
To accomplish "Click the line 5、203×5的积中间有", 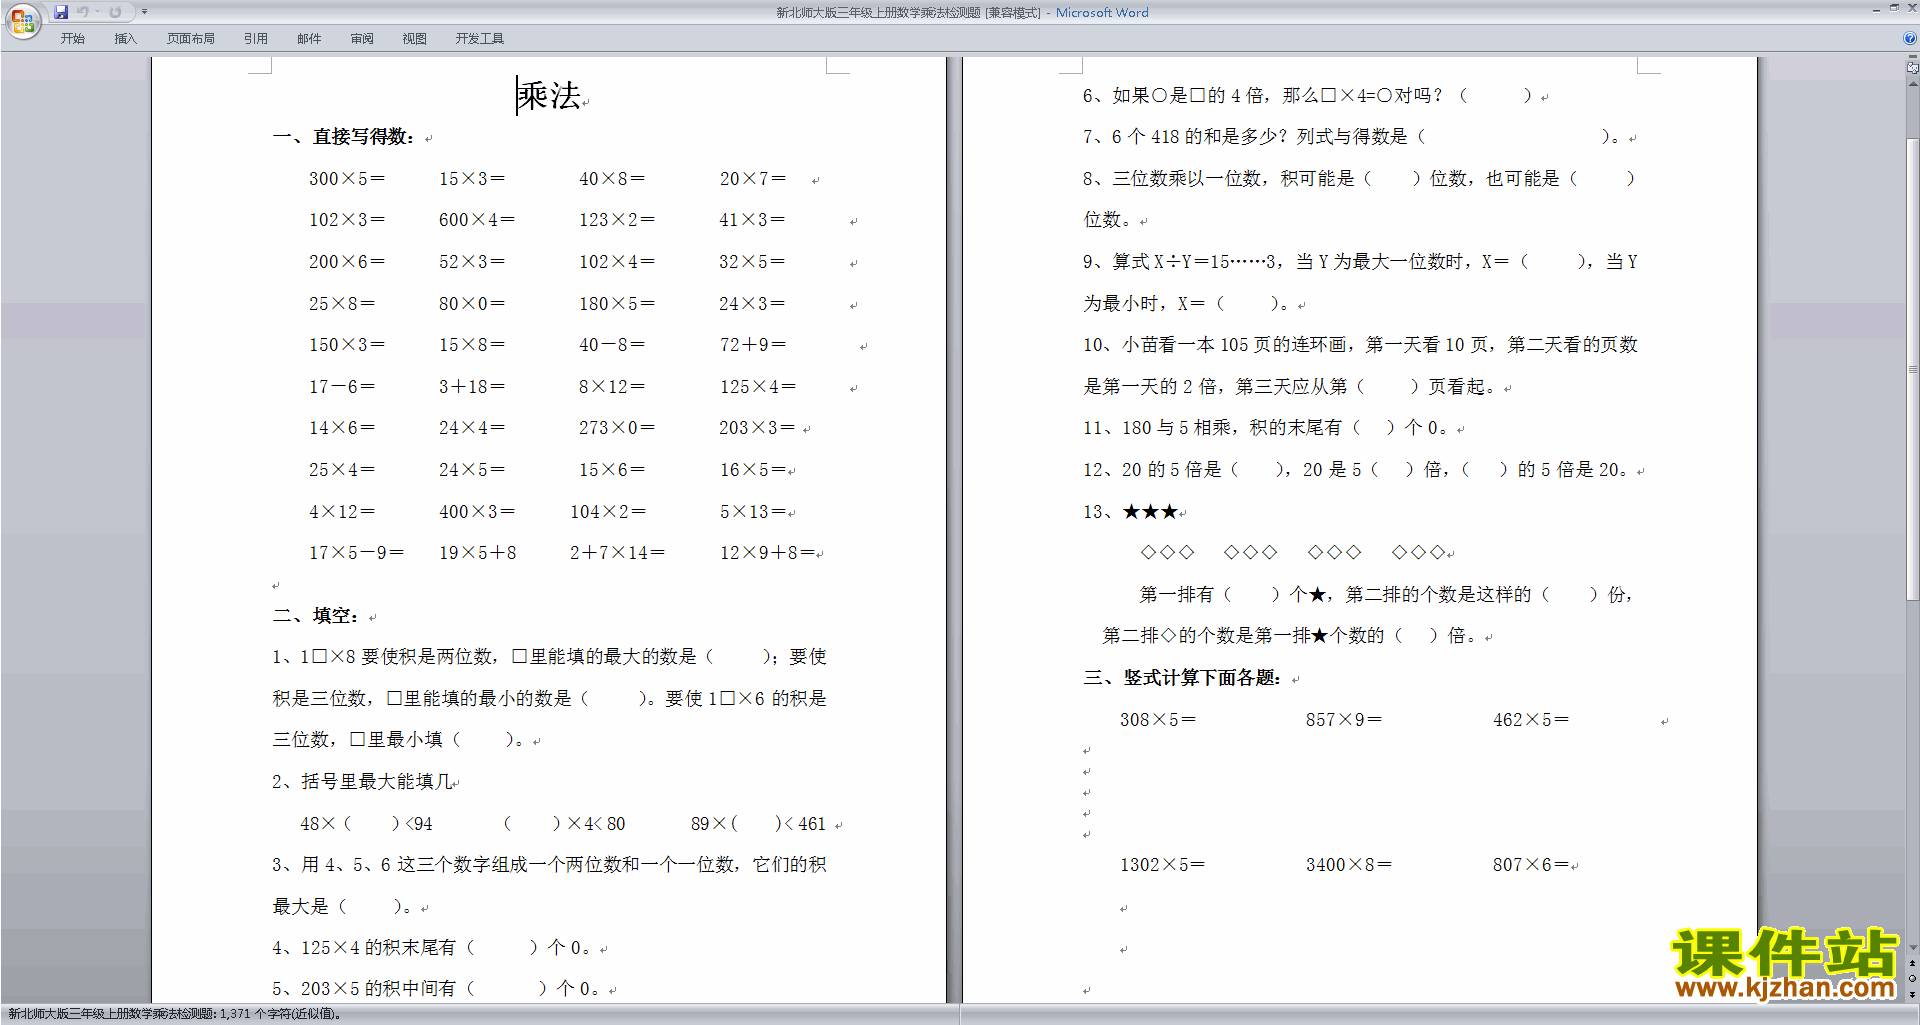I will tap(437, 989).
